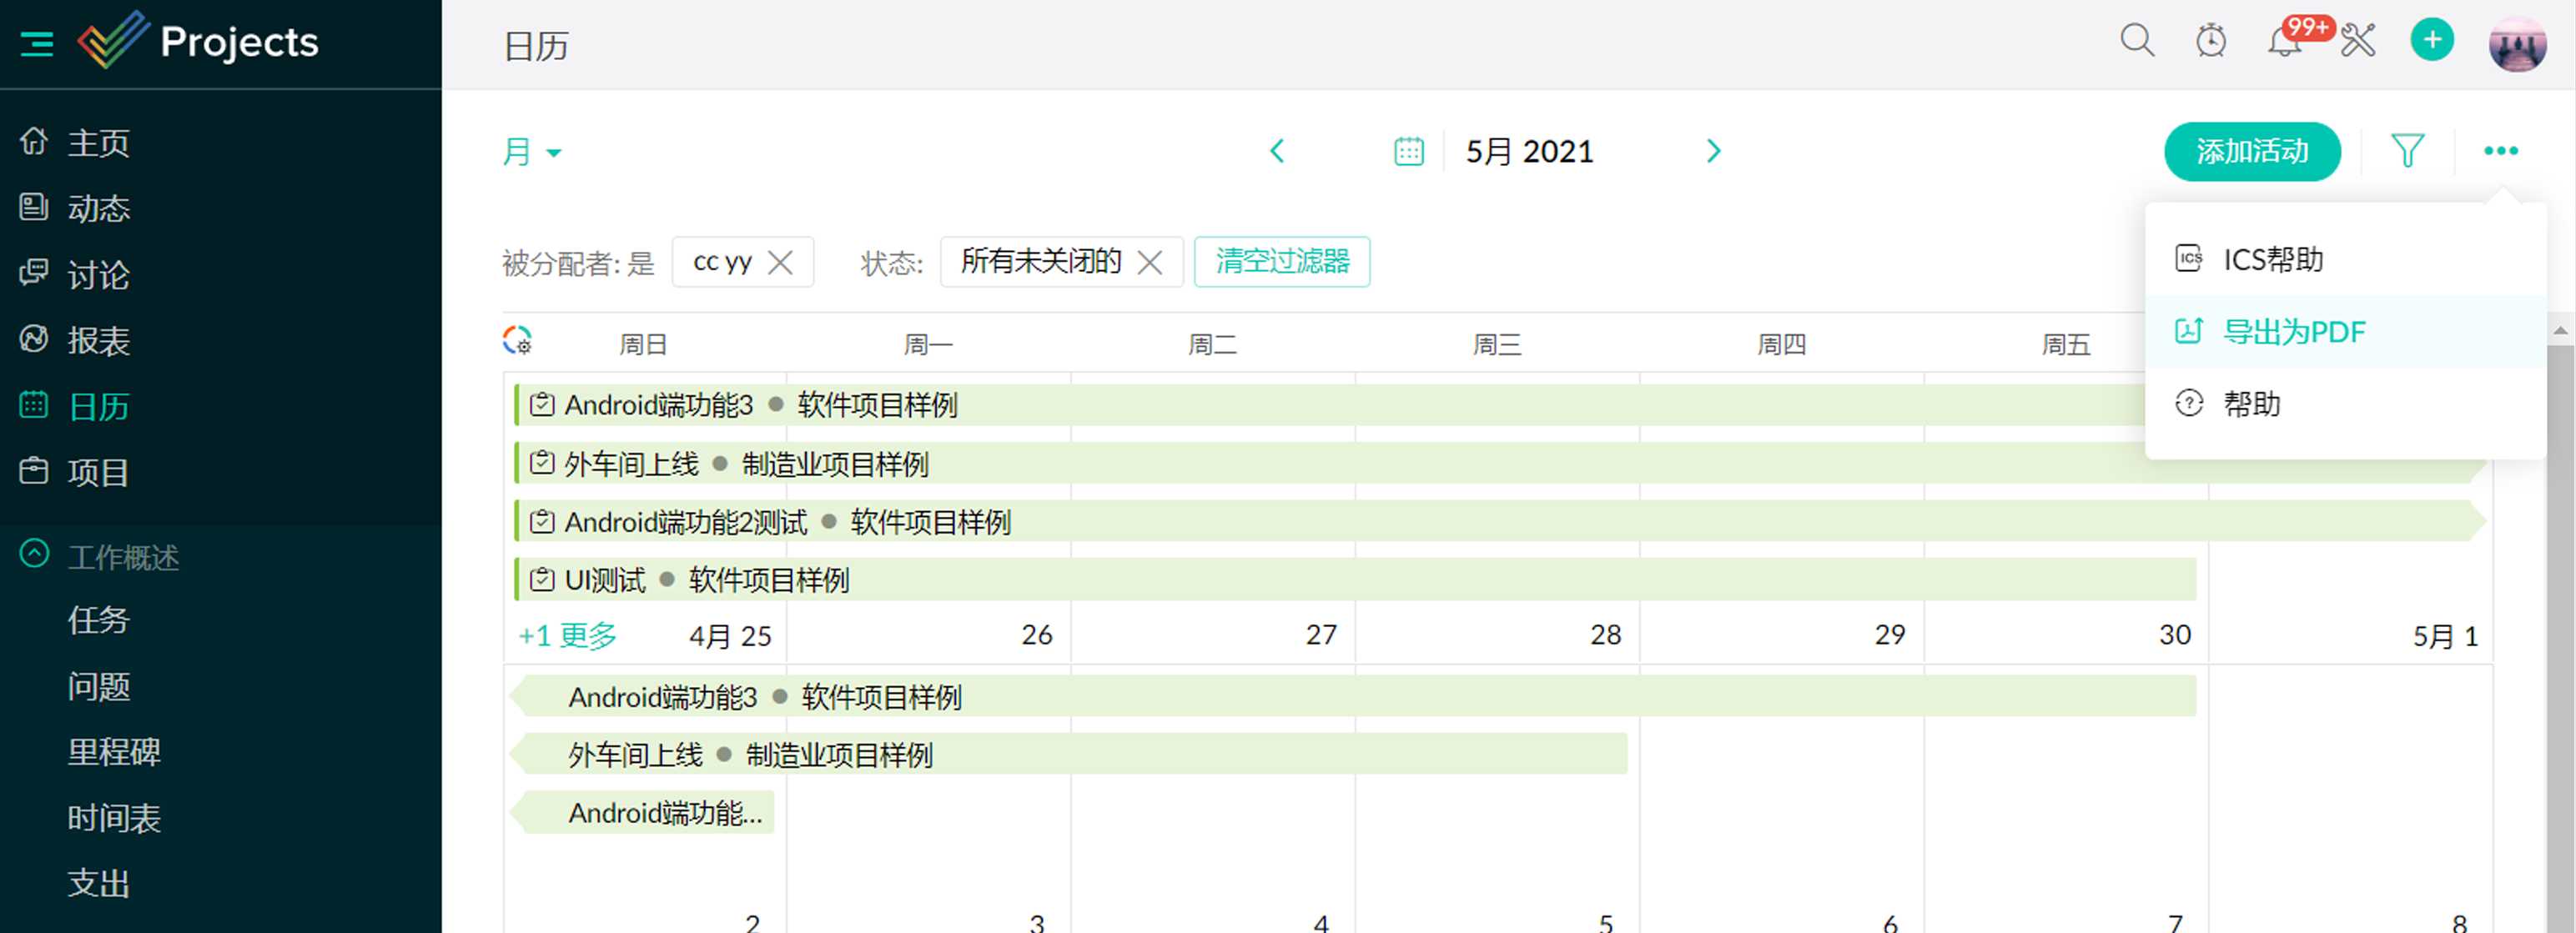Go to next month with right chevron

[x=1713, y=151]
